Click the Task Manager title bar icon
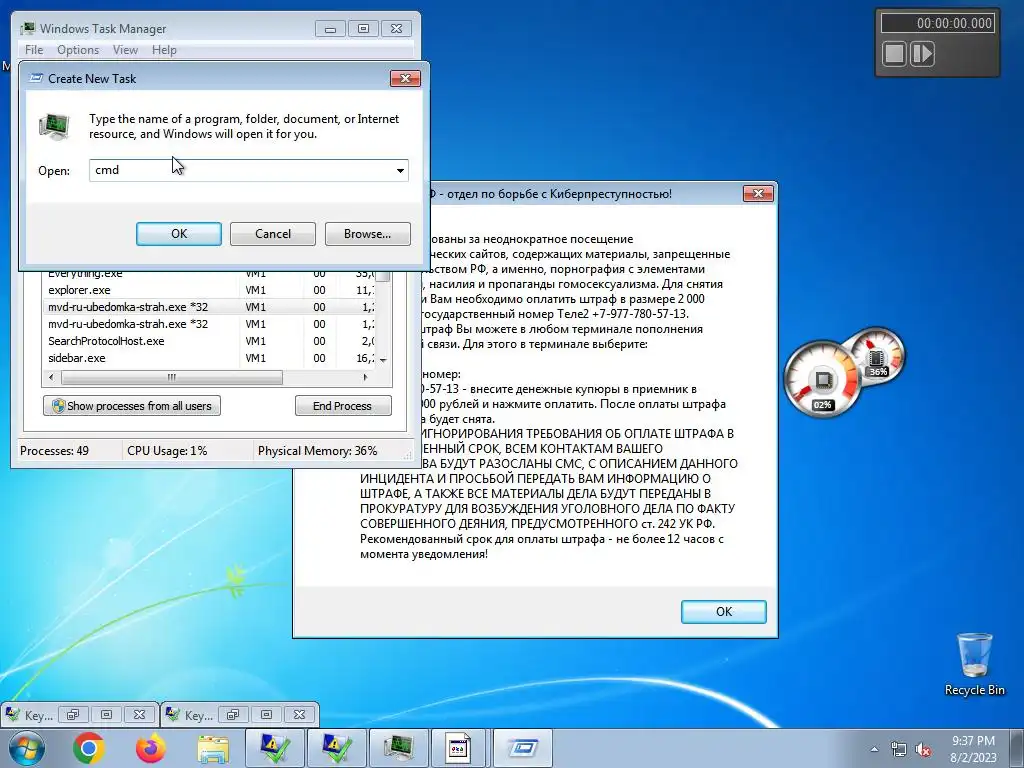This screenshot has height=768, width=1024. click(x=27, y=28)
